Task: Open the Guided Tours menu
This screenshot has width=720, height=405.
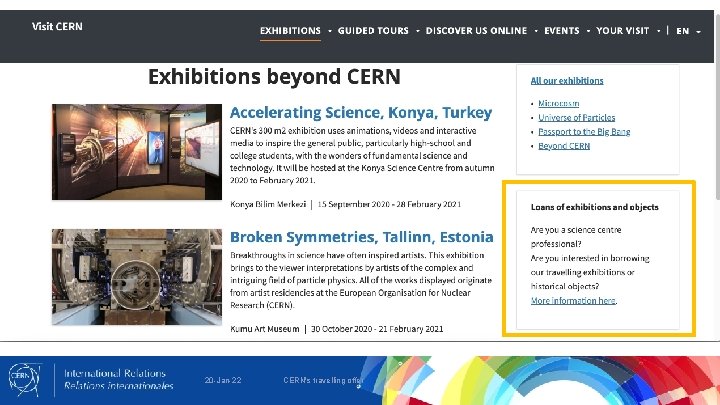Action: [373, 31]
